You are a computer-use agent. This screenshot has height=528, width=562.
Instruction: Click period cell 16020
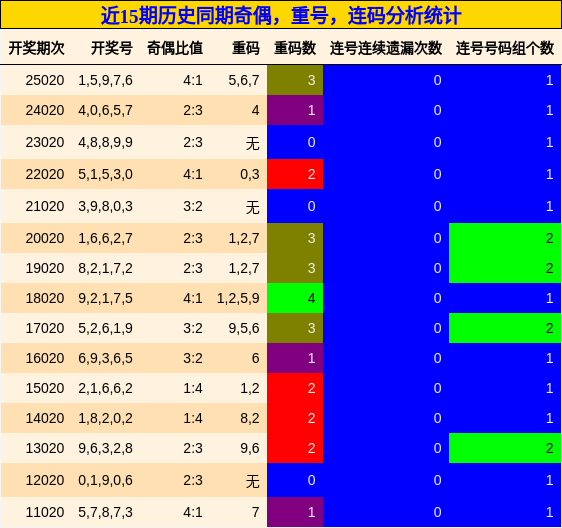(45, 358)
